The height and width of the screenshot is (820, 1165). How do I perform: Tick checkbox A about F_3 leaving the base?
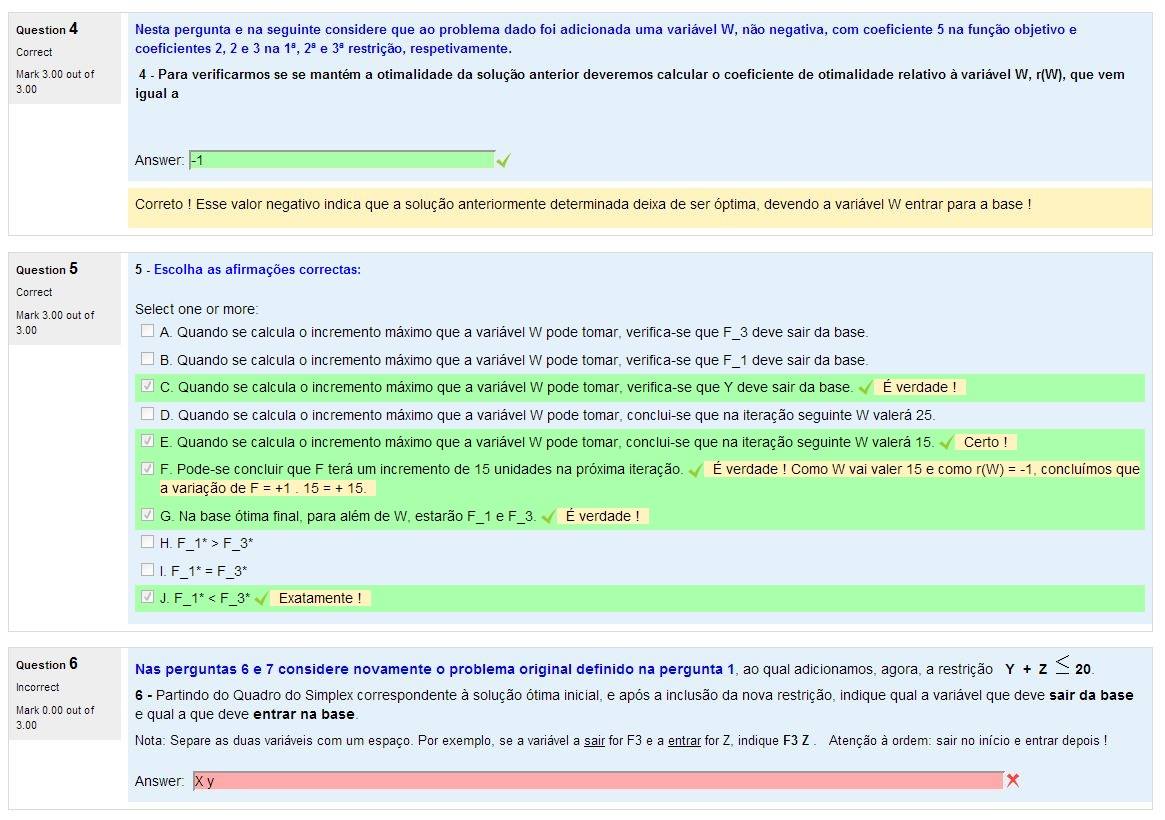click(x=147, y=331)
